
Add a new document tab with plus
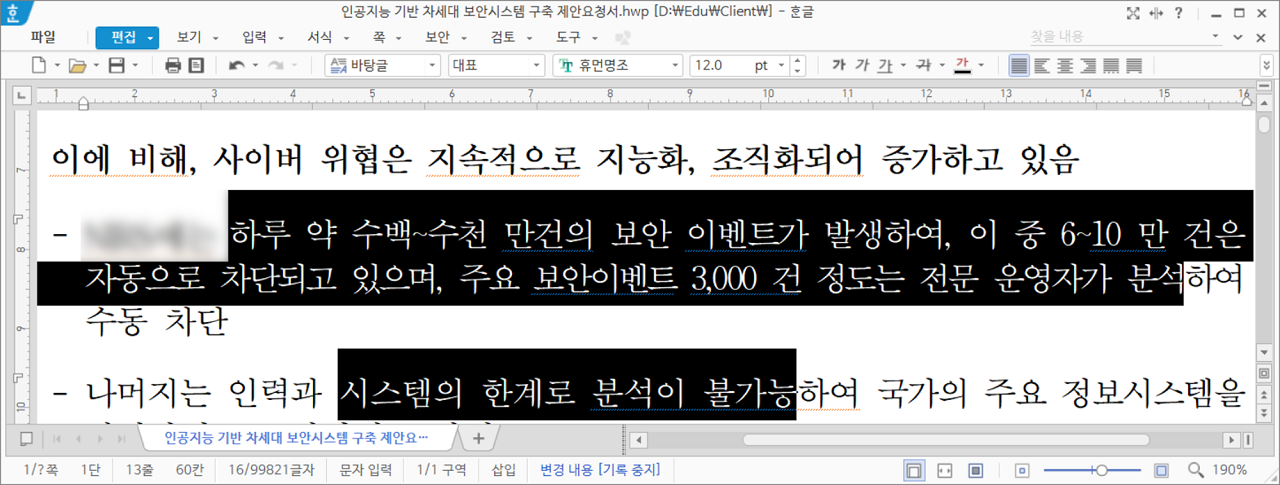478,438
